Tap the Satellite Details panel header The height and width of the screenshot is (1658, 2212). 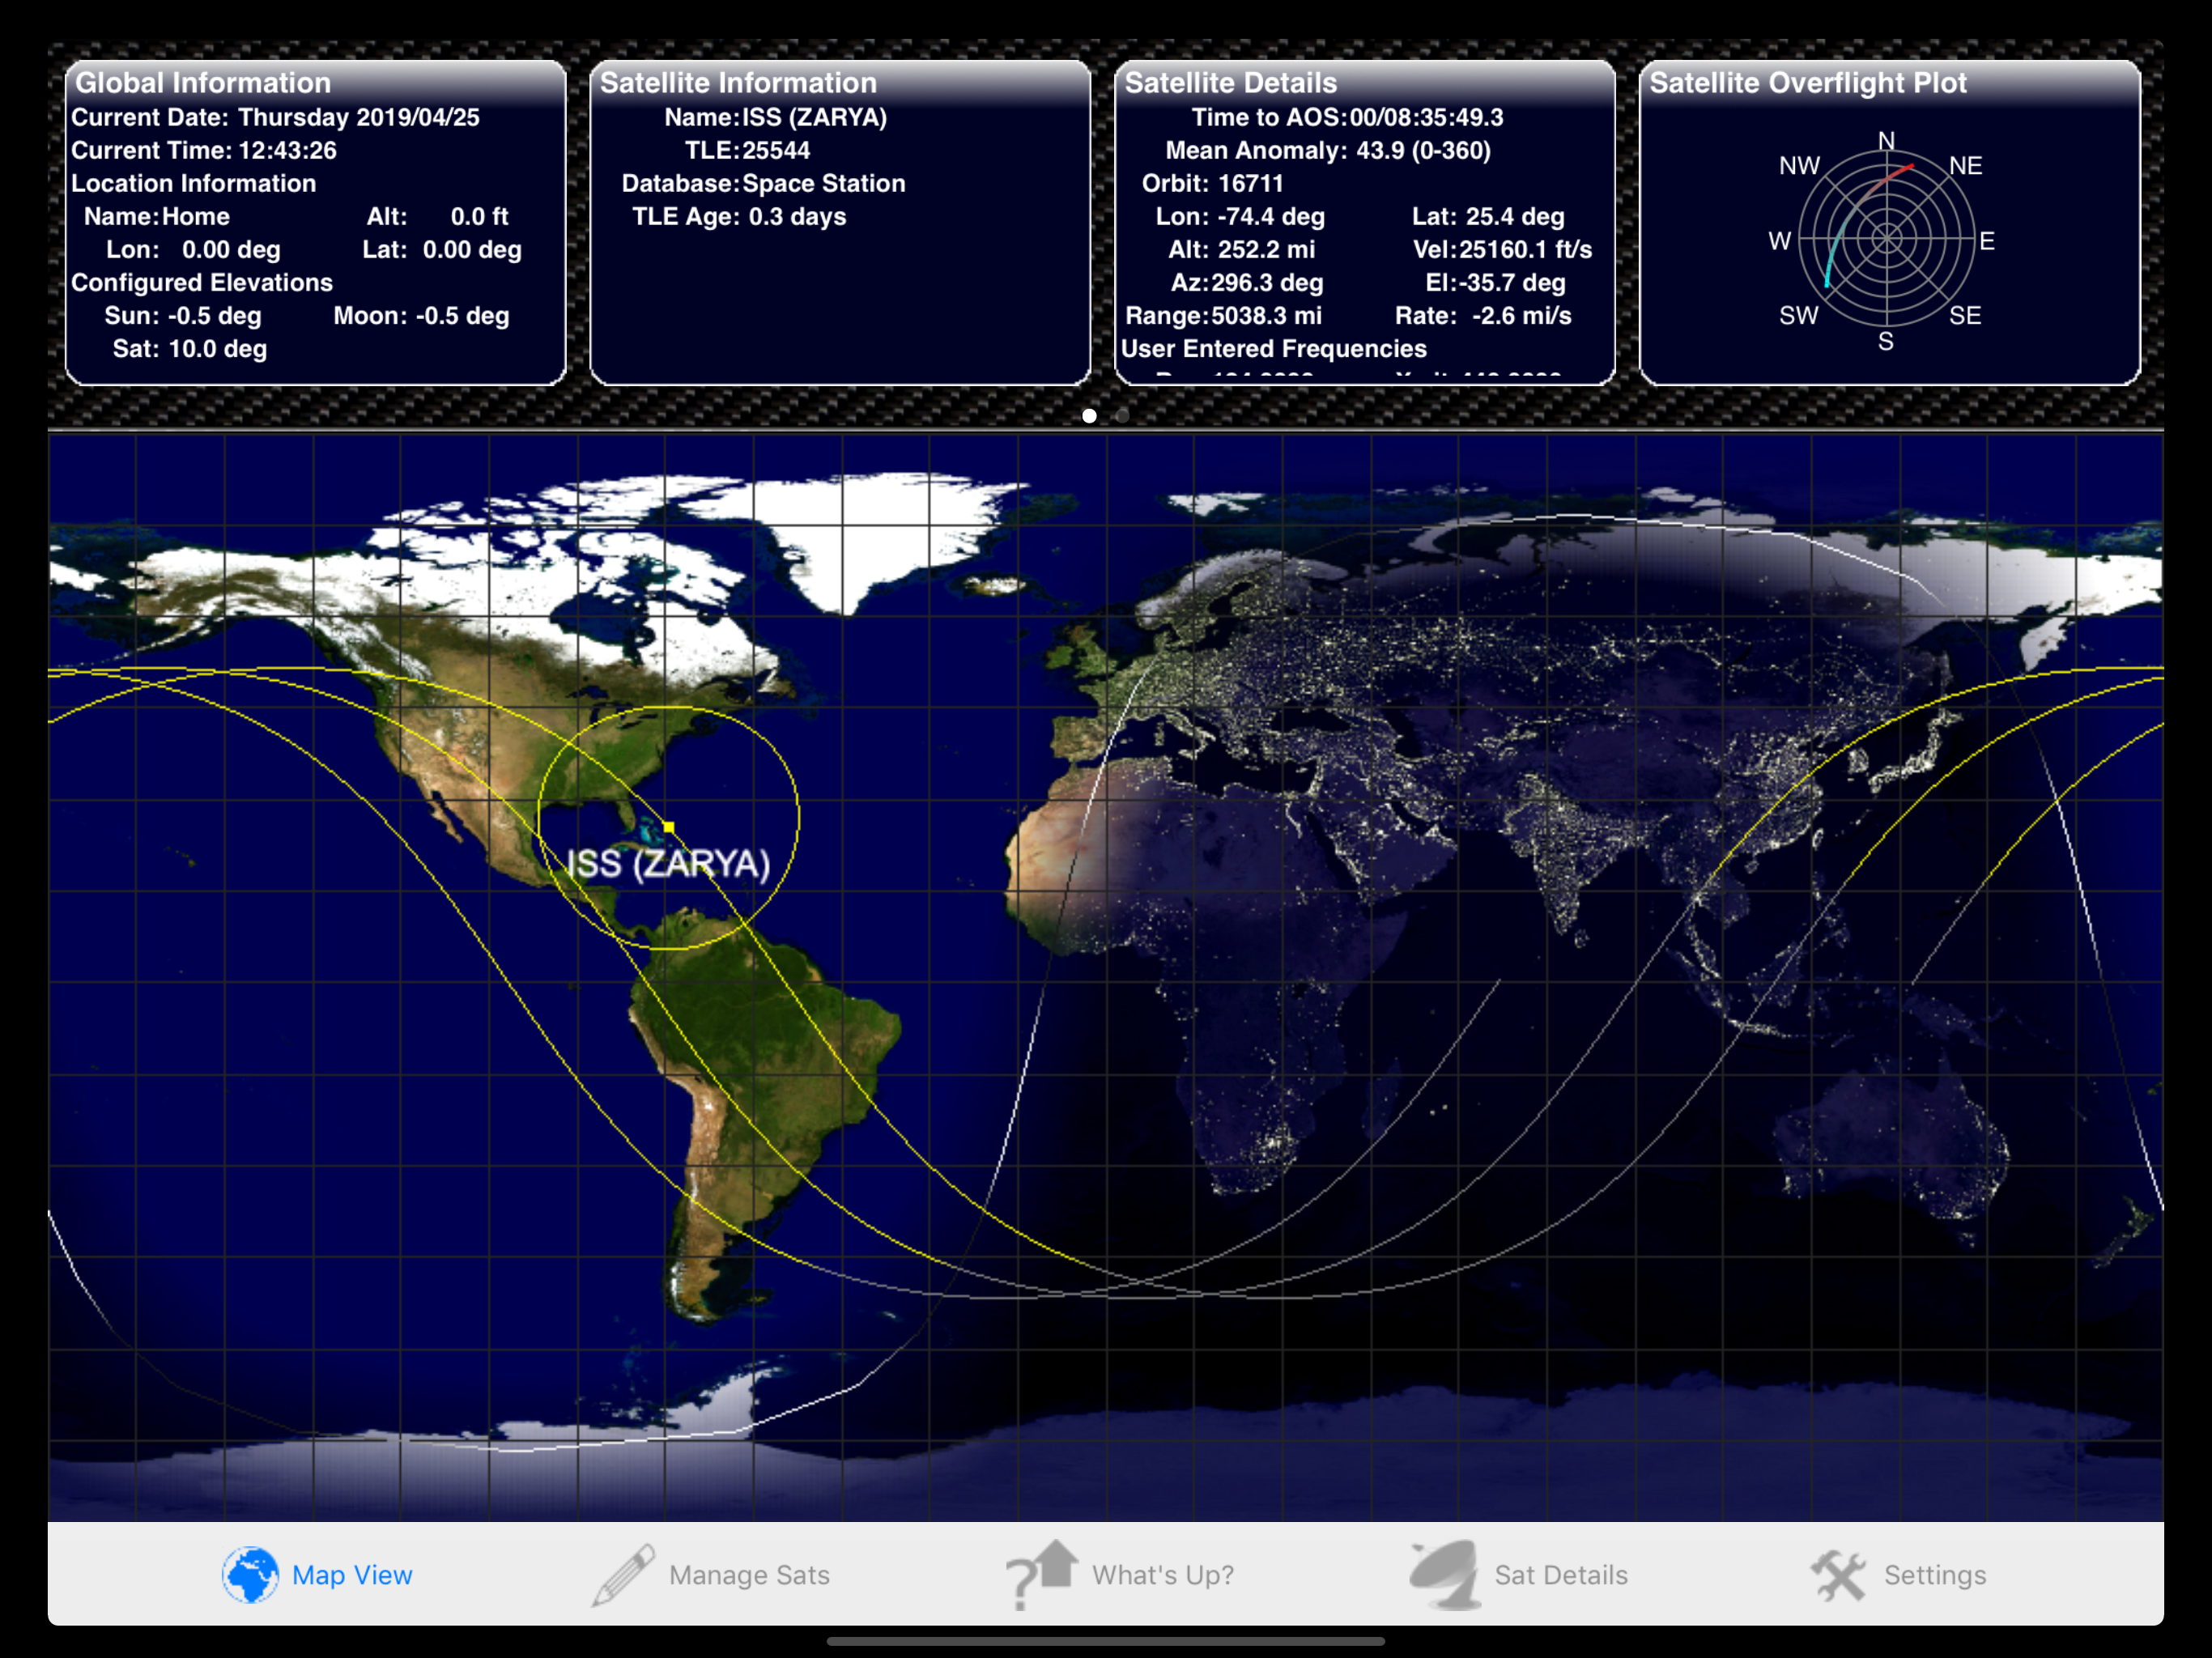pos(1231,82)
